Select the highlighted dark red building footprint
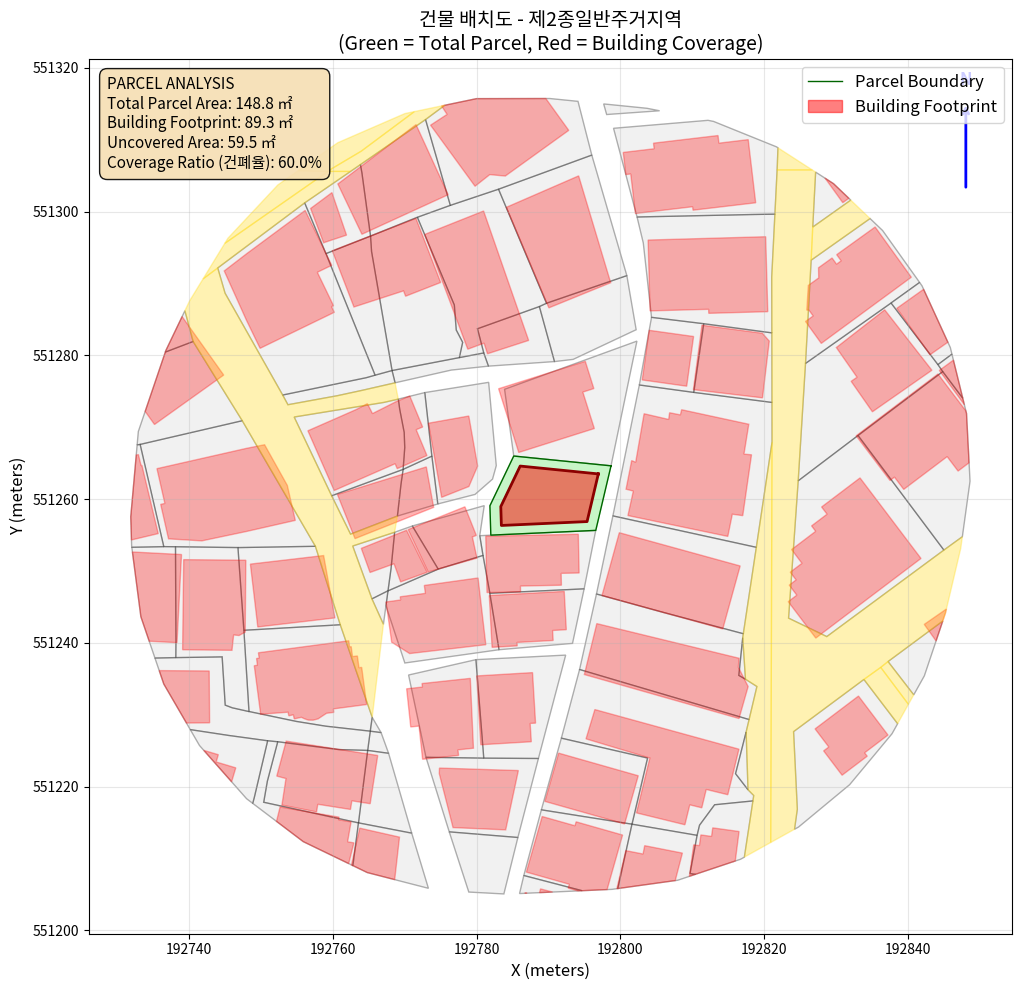 [548, 496]
